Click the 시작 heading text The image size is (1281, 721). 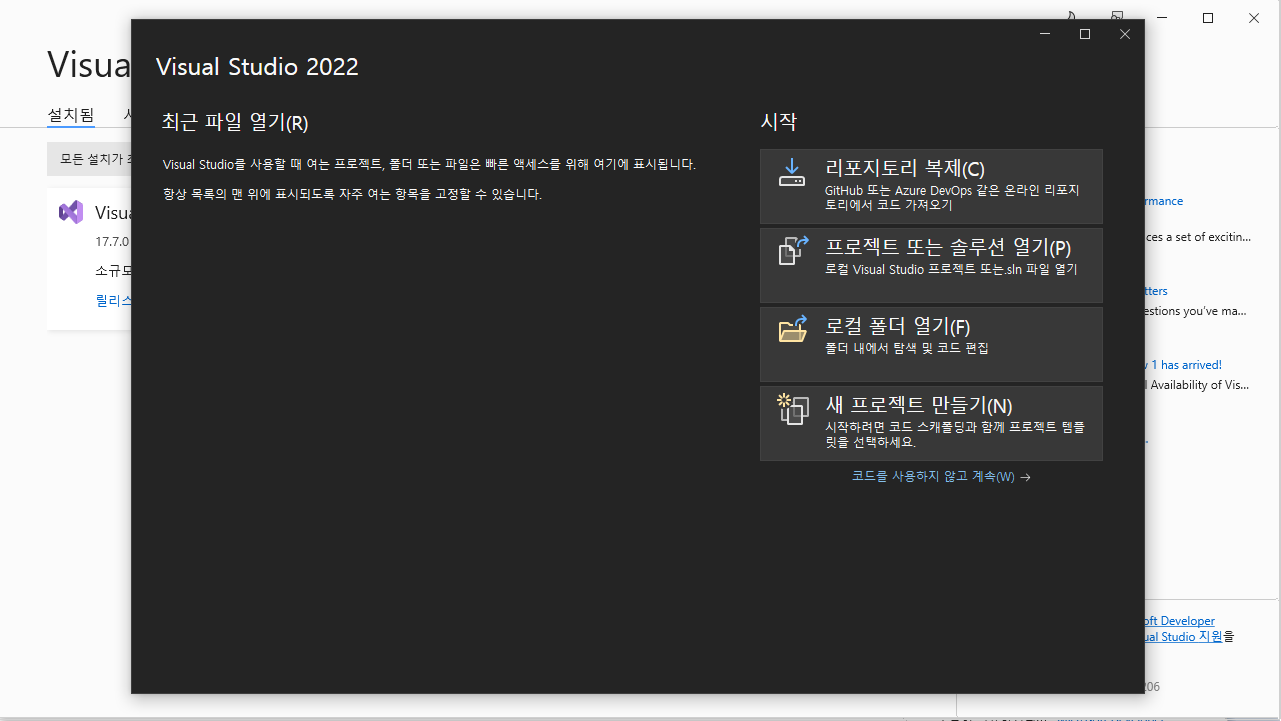pos(779,122)
